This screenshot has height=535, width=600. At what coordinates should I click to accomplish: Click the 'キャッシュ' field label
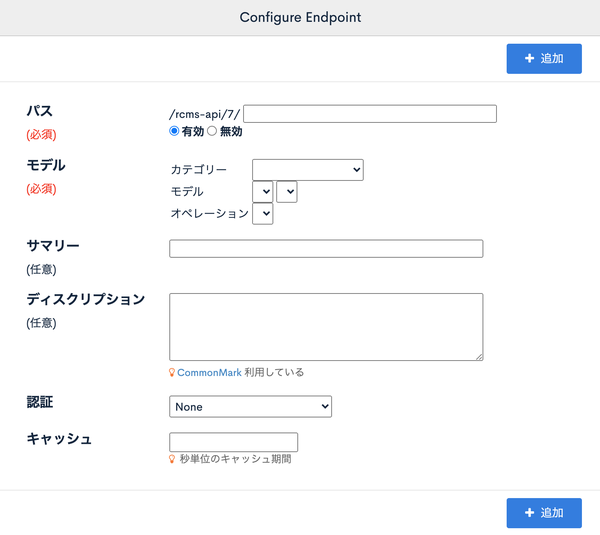[x=59, y=439]
